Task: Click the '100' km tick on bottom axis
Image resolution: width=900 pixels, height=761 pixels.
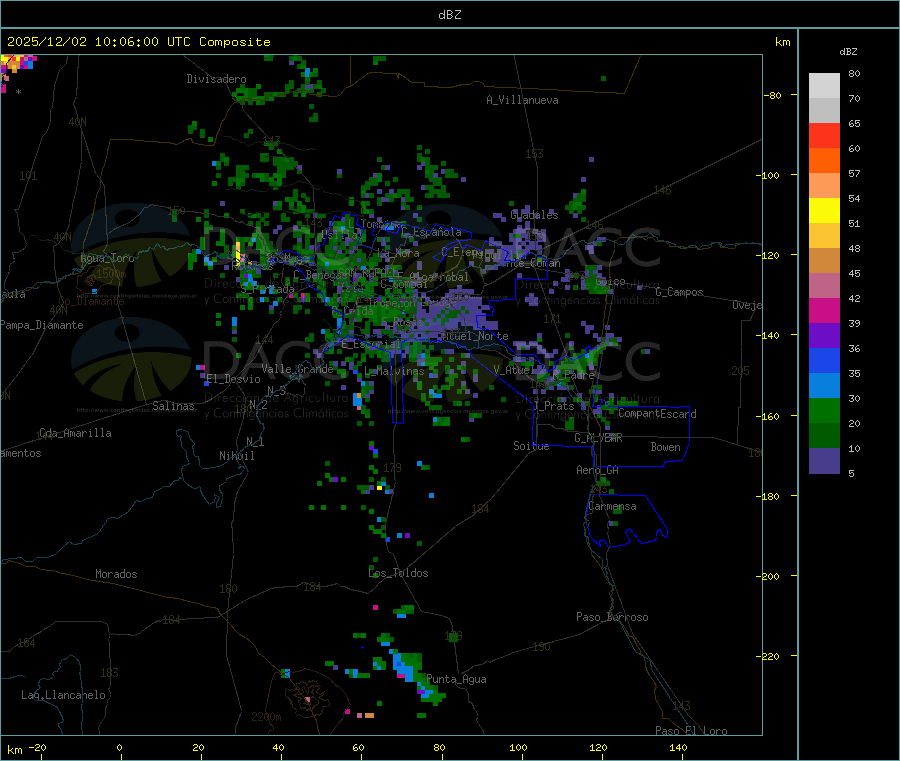Action: click(518, 747)
